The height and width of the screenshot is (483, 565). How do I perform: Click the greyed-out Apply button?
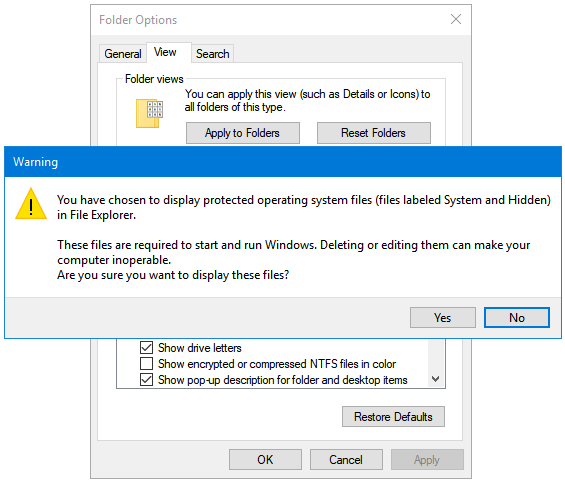(427, 460)
